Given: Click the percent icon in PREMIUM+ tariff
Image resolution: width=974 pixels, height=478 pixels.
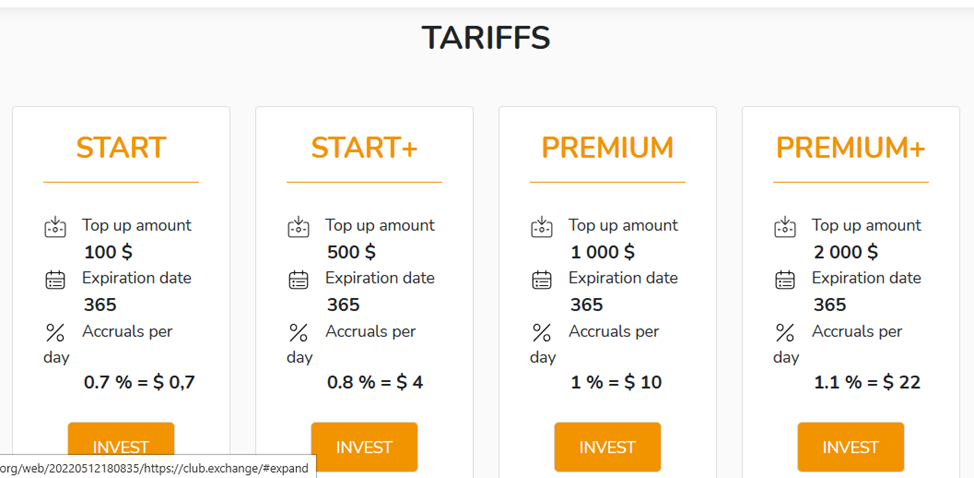Looking at the screenshot, I should point(785,332).
